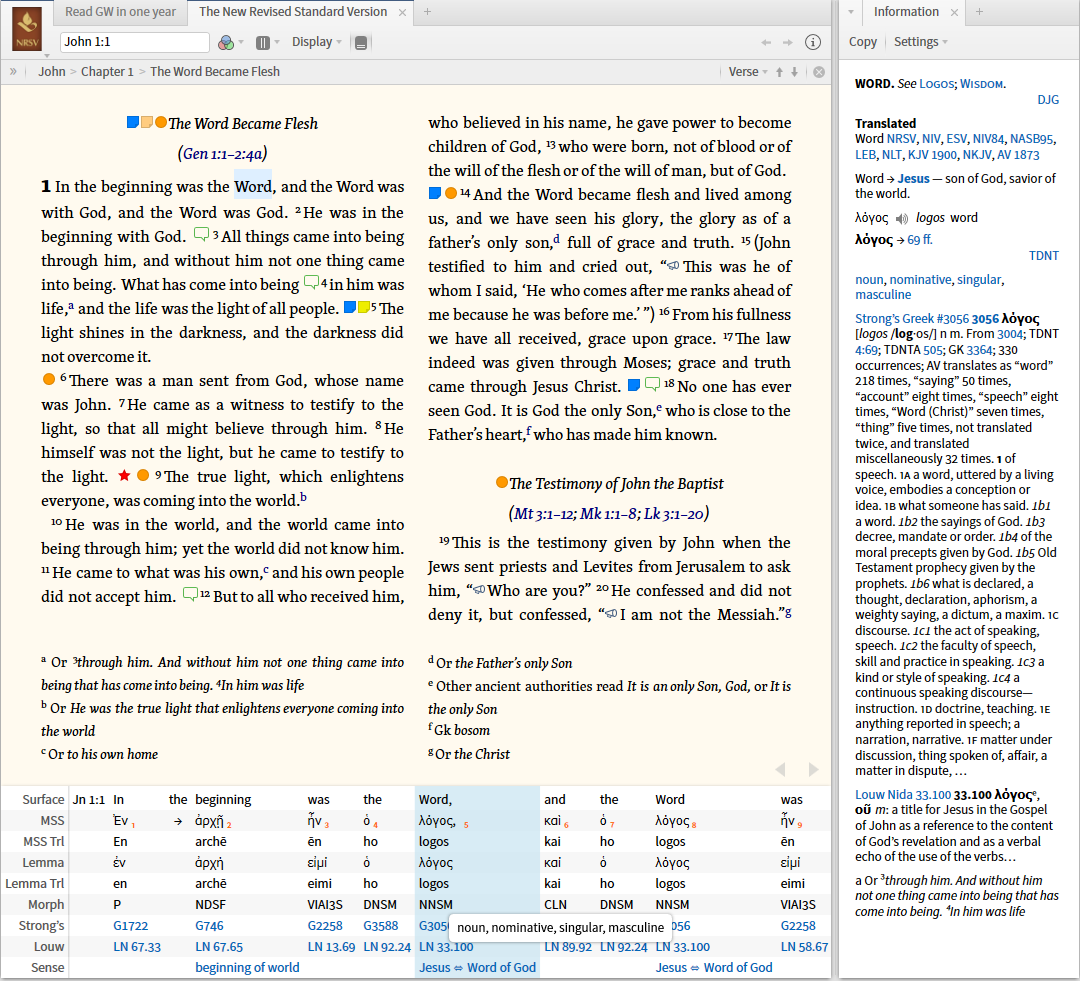Click the John breadcrumb

click(52, 72)
